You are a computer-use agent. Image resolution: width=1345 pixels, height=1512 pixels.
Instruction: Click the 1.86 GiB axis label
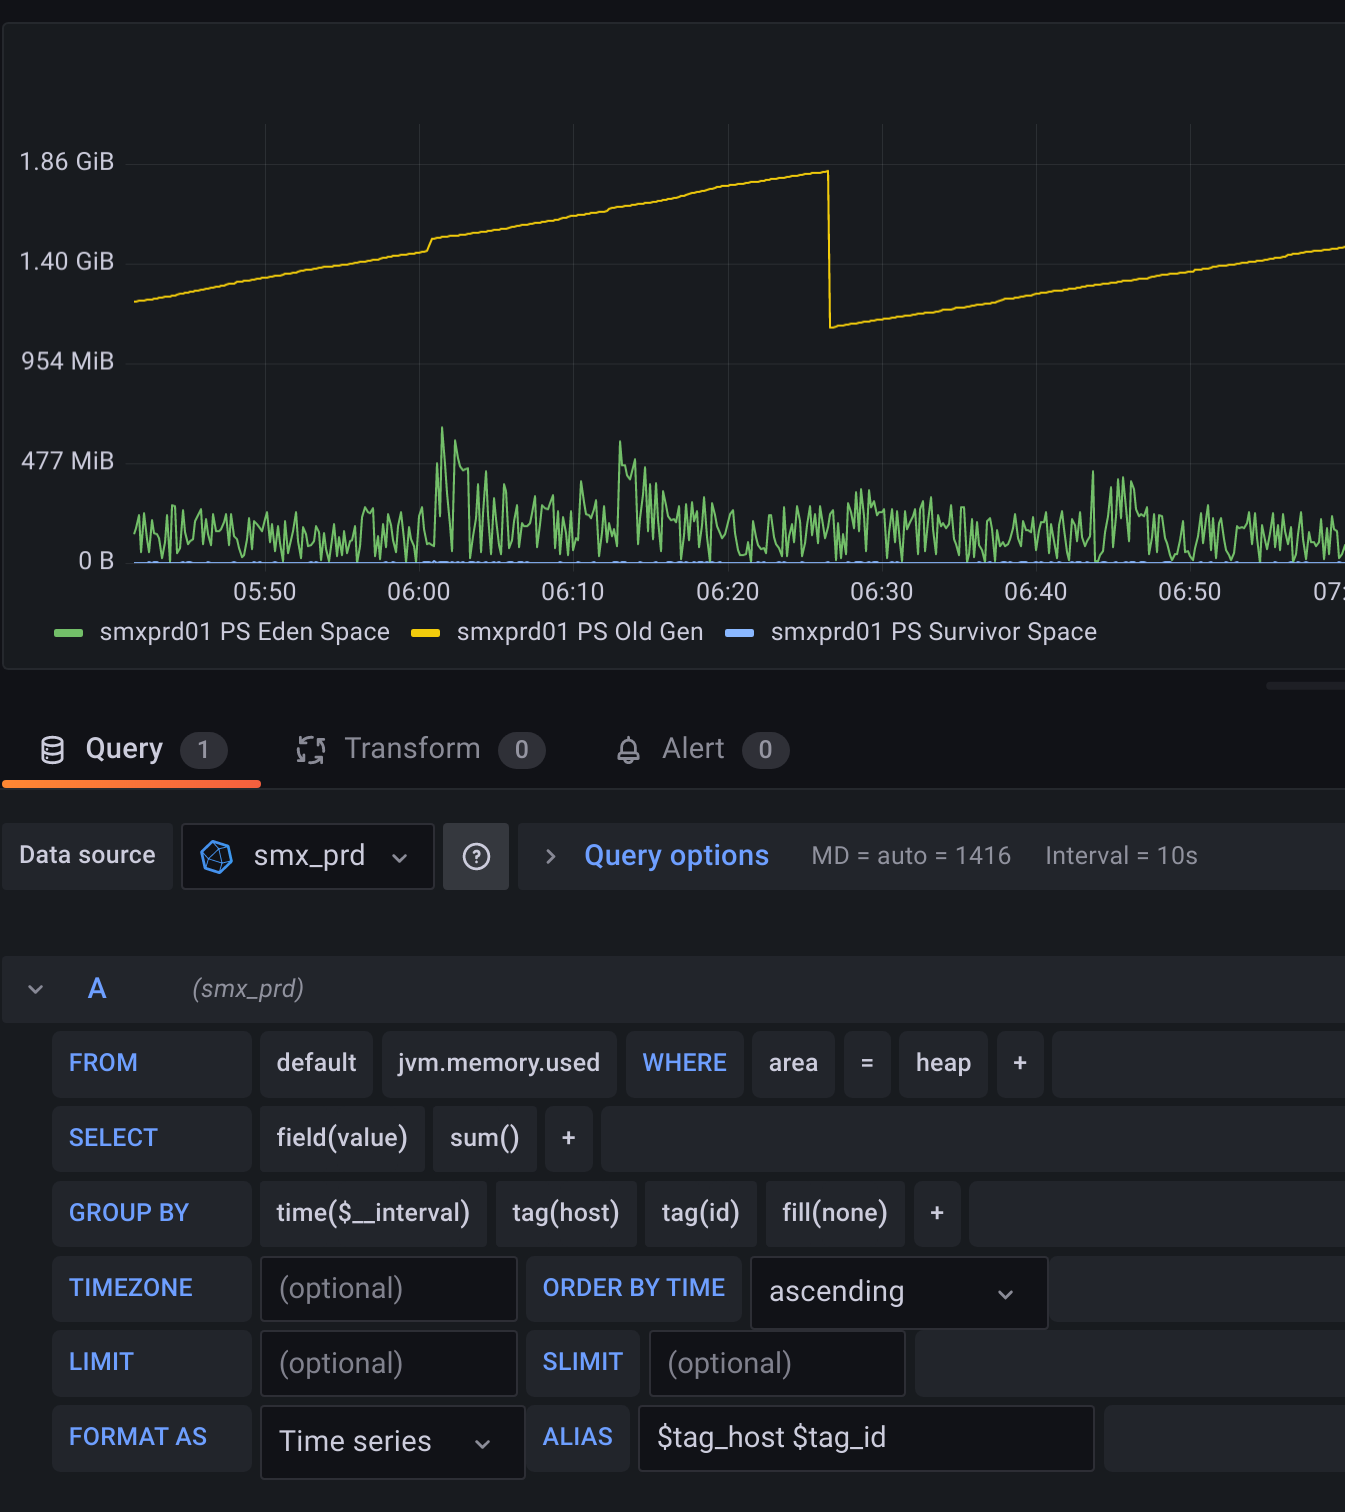coord(67,162)
